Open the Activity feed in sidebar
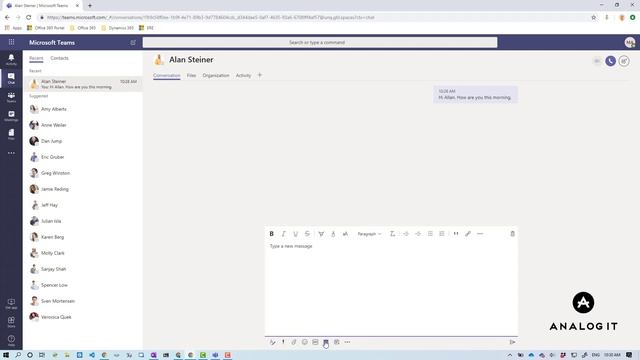Image resolution: width=640 pixels, height=360 pixels. (x=11, y=60)
